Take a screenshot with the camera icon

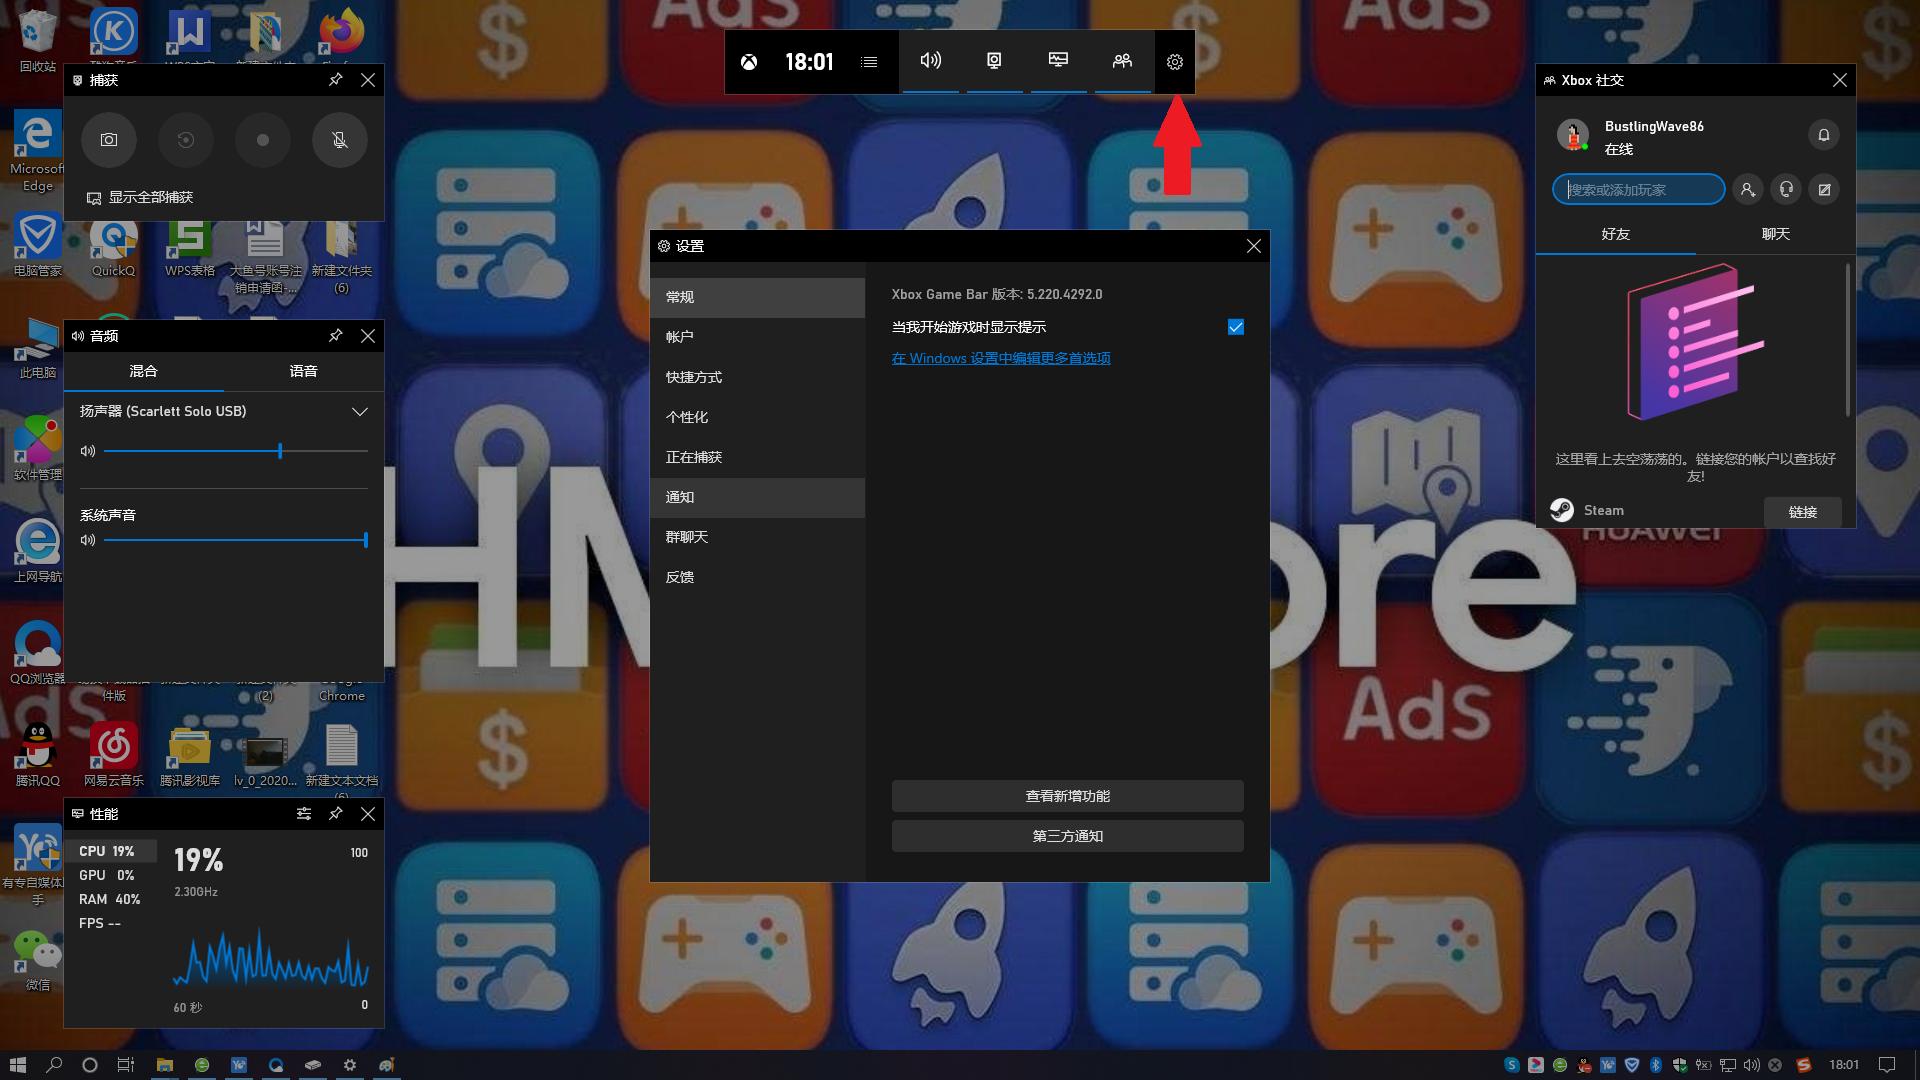click(x=109, y=140)
